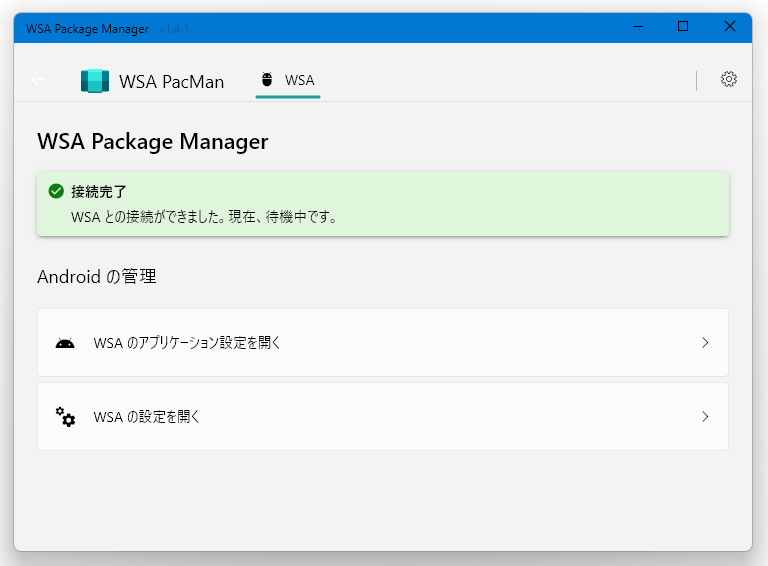Image resolution: width=768 pixels, height=566 pixels.
Task: Click the Android robot icon in application settings row
Action: click(65, 343)
